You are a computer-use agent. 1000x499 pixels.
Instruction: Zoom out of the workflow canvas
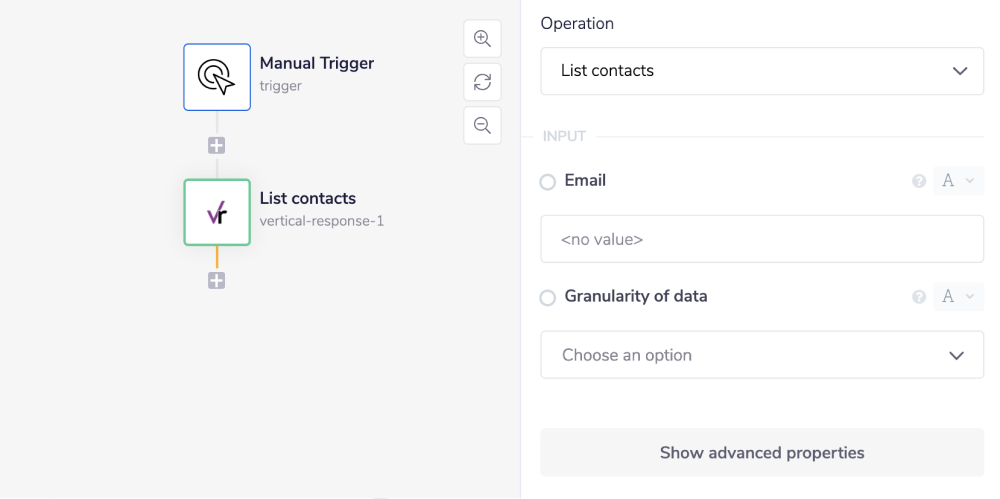(x=482, y=125)
